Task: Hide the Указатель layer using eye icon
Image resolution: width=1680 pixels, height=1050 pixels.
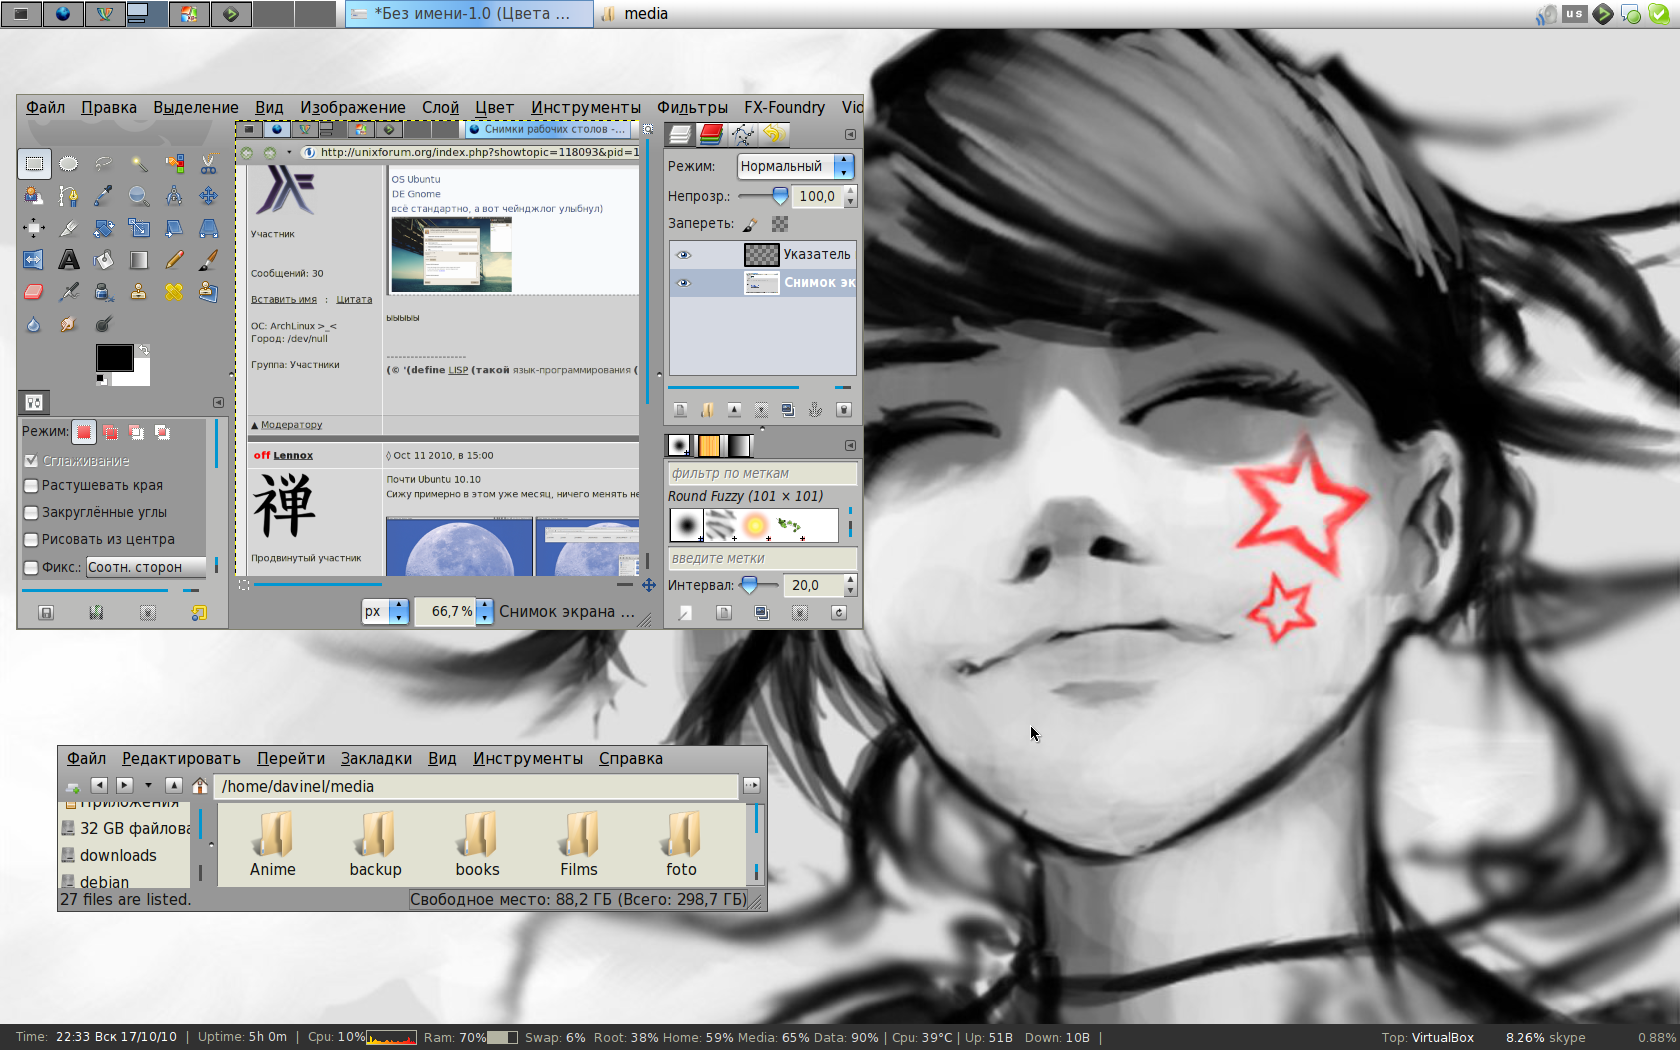Action: [684, 255]
